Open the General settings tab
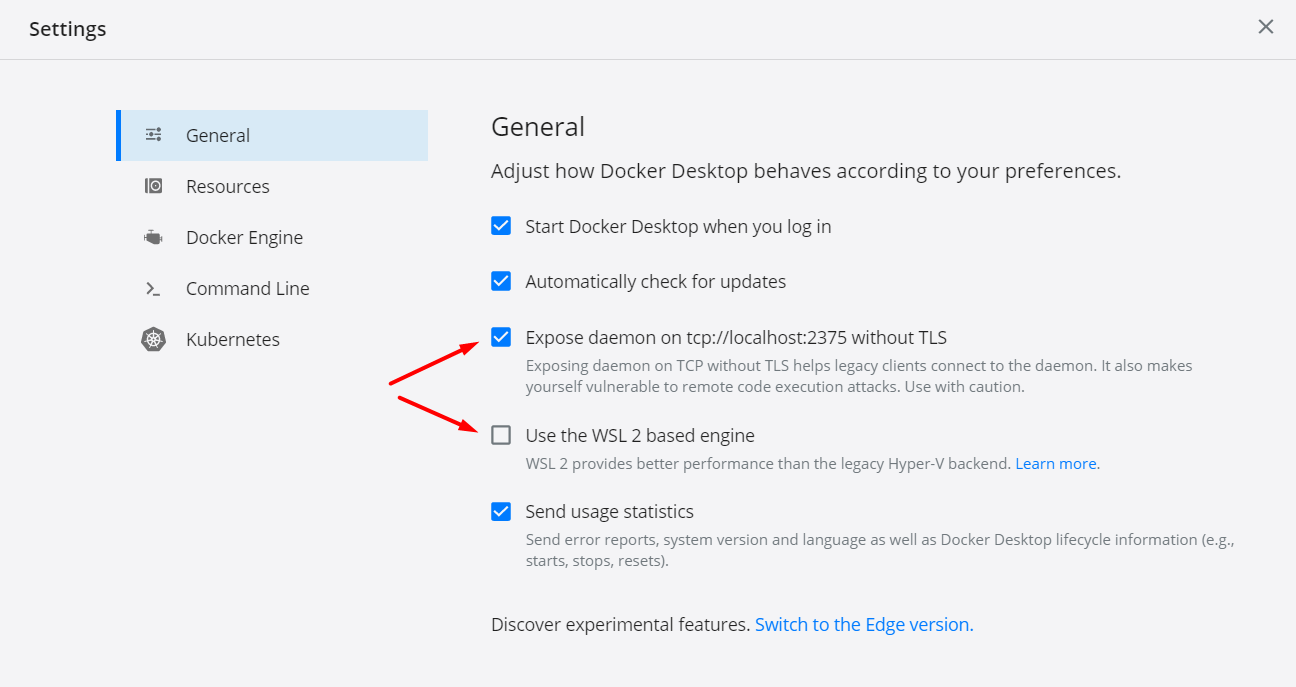The height and width of the screenshot is (687, 1296). 272,135
